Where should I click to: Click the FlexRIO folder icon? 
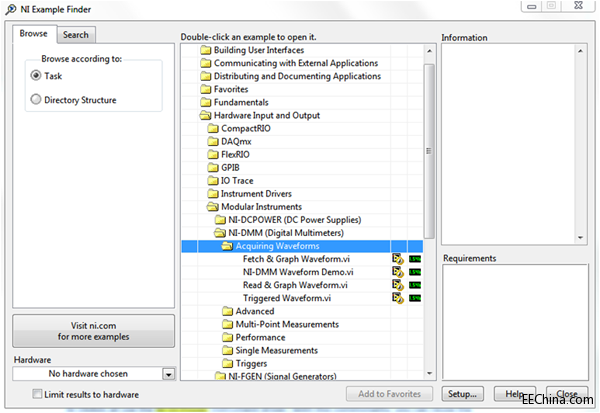[213, 155]
